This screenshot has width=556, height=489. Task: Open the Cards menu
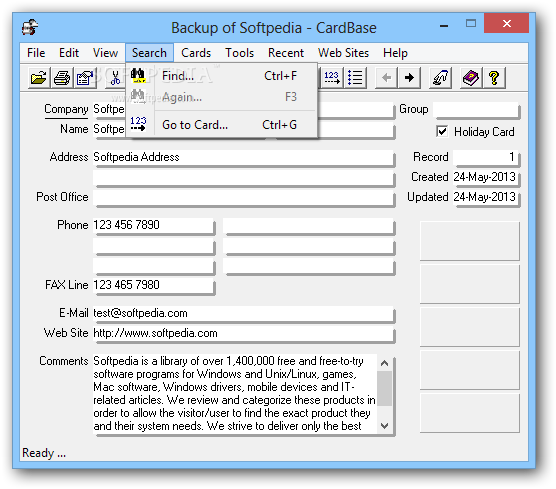[x=196, y=53]
